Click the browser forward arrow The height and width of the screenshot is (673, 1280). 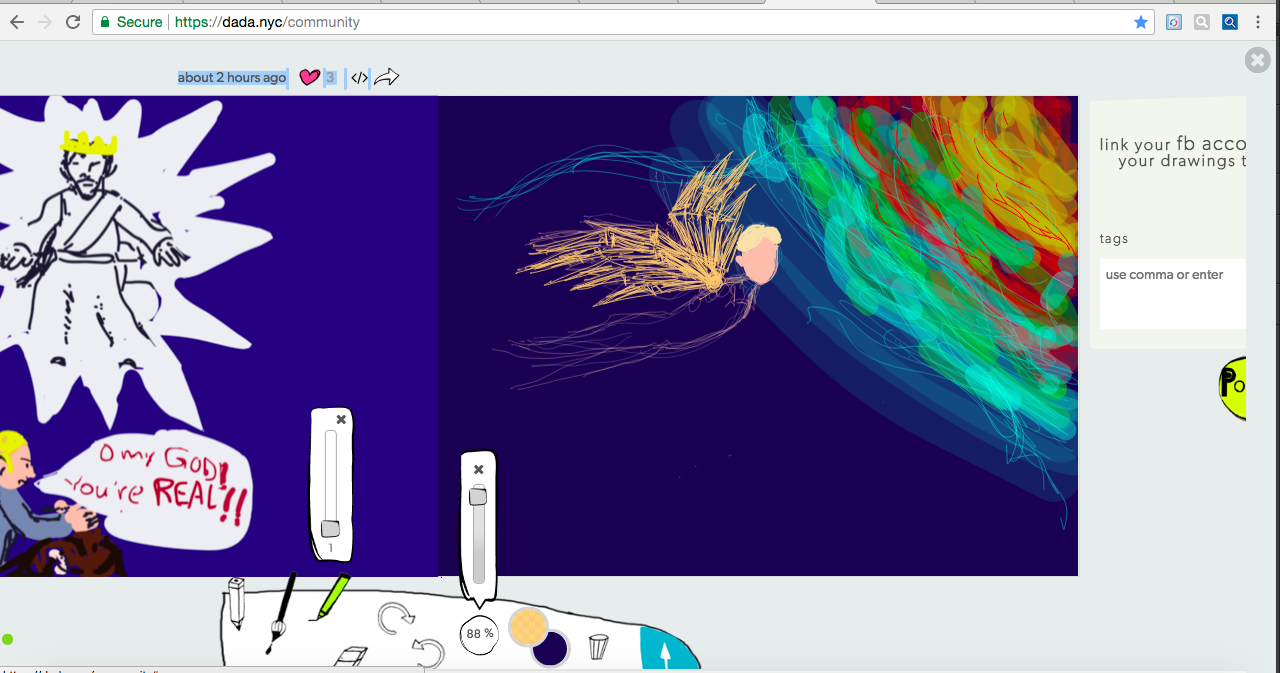(x=45, y=22)
